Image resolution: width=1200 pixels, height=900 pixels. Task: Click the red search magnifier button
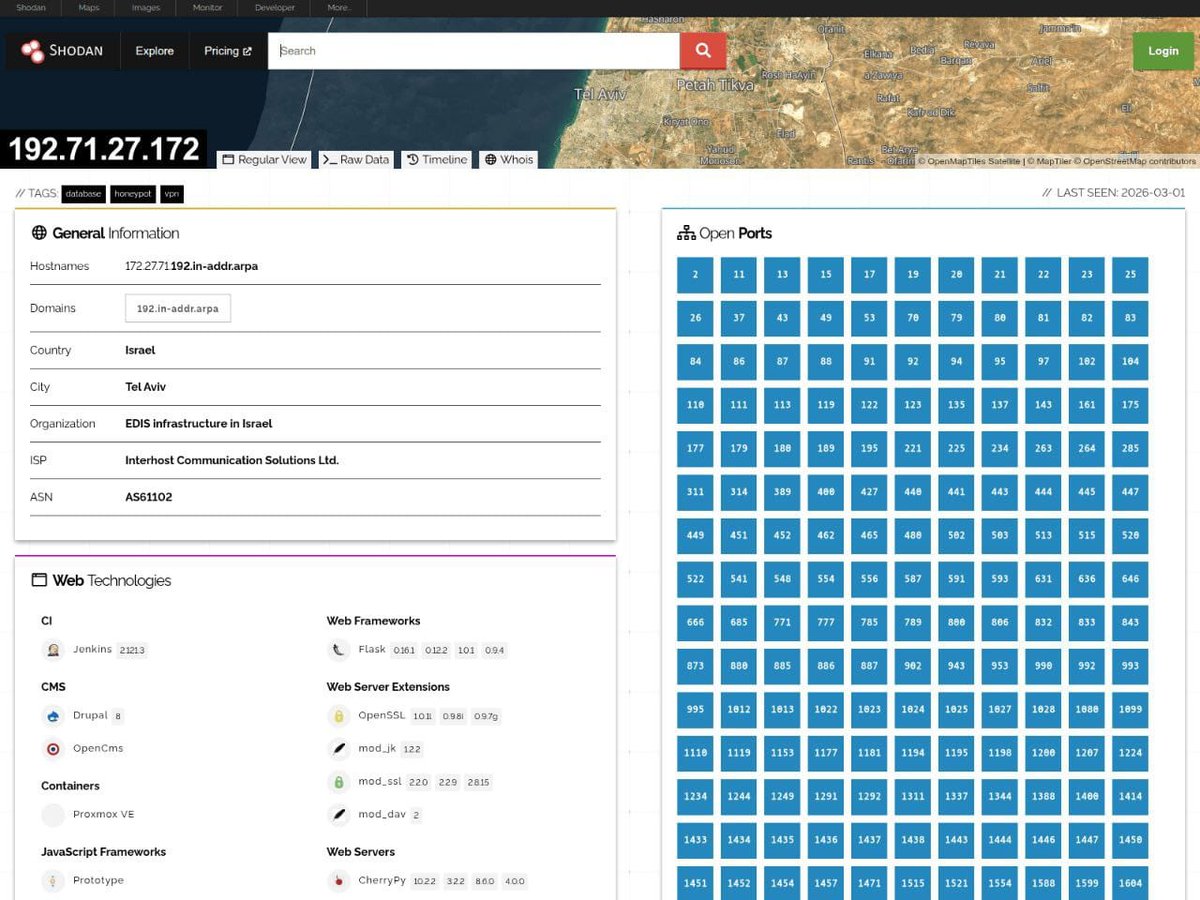click(703, 51)
